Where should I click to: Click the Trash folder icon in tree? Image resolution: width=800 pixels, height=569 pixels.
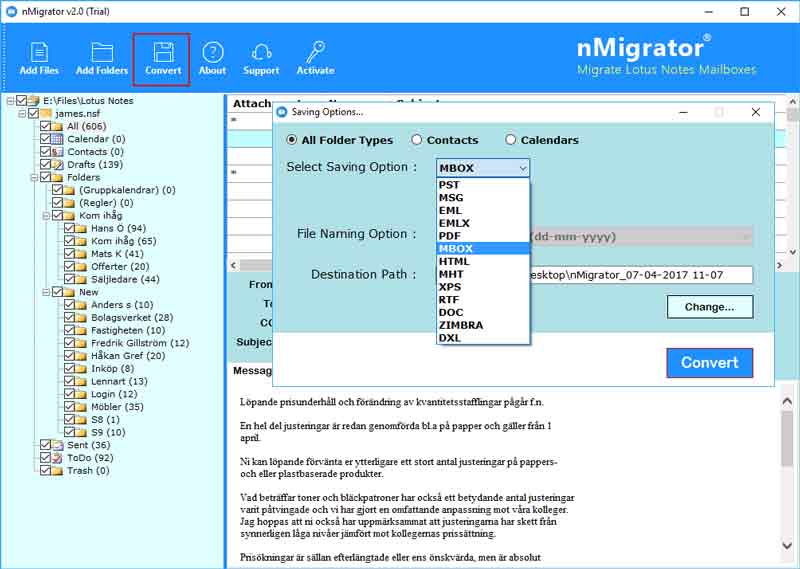click(57, 471)
